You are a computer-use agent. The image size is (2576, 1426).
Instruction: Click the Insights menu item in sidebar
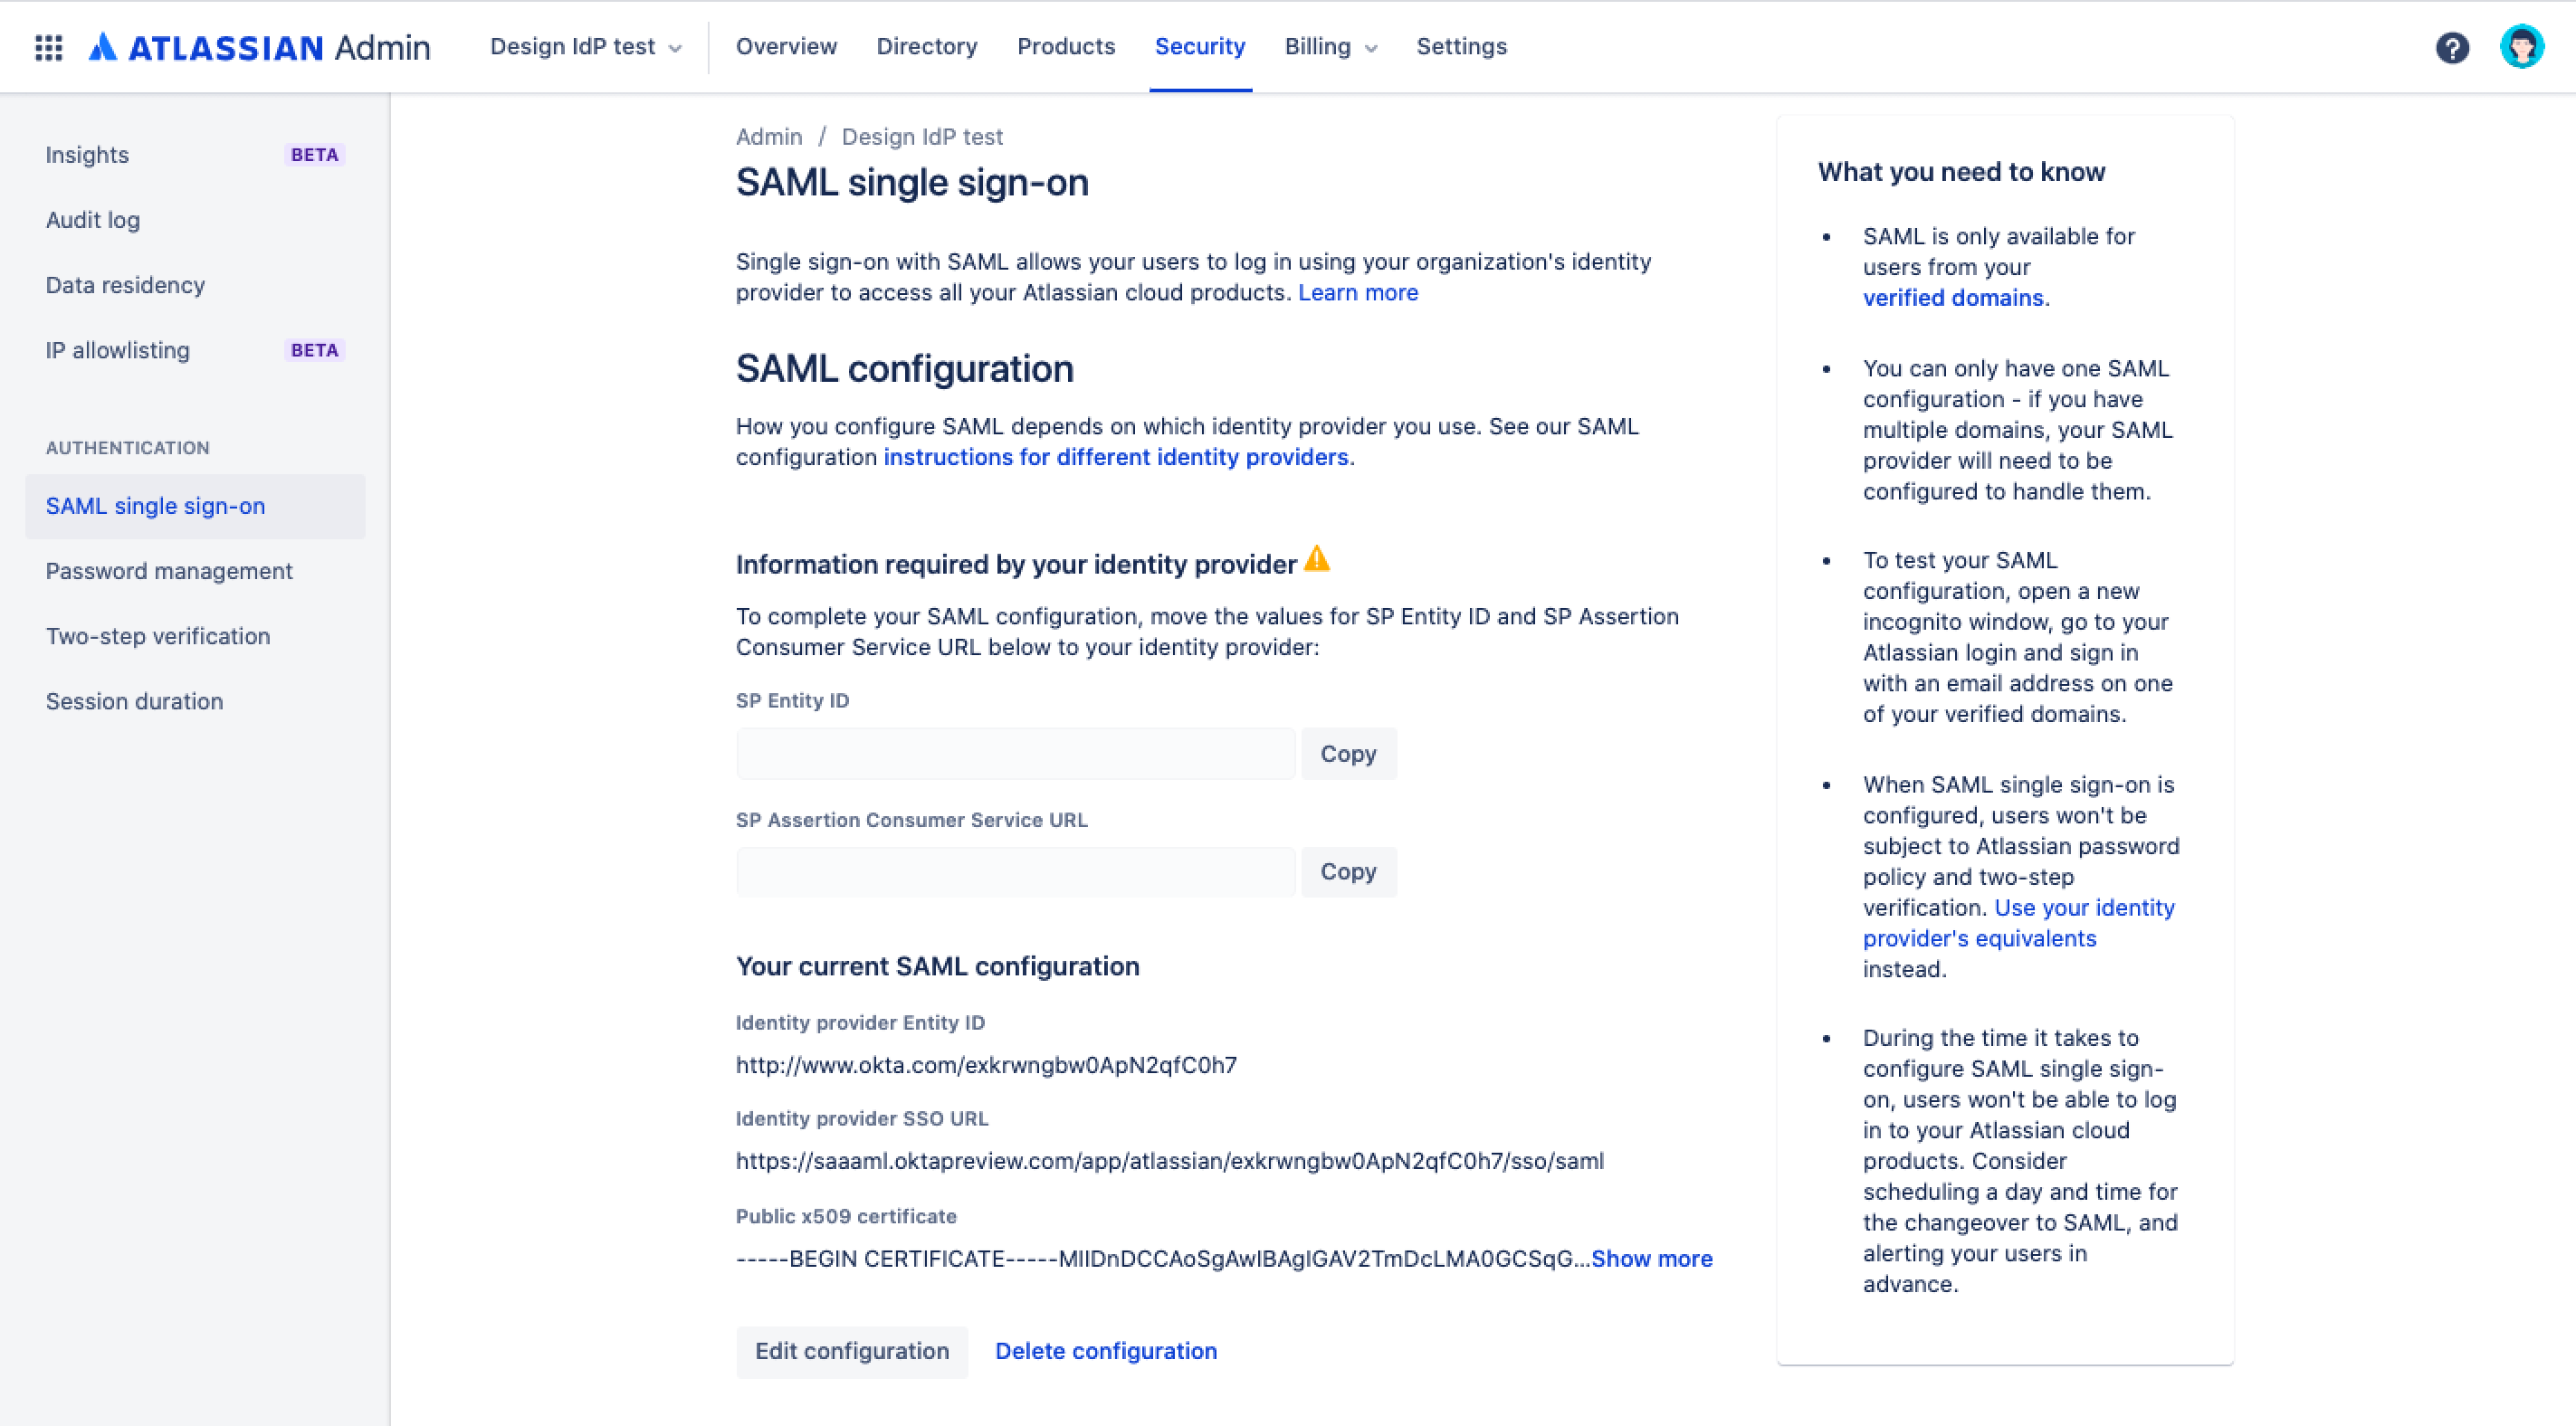pyautogui.click(x=86, y=155)
